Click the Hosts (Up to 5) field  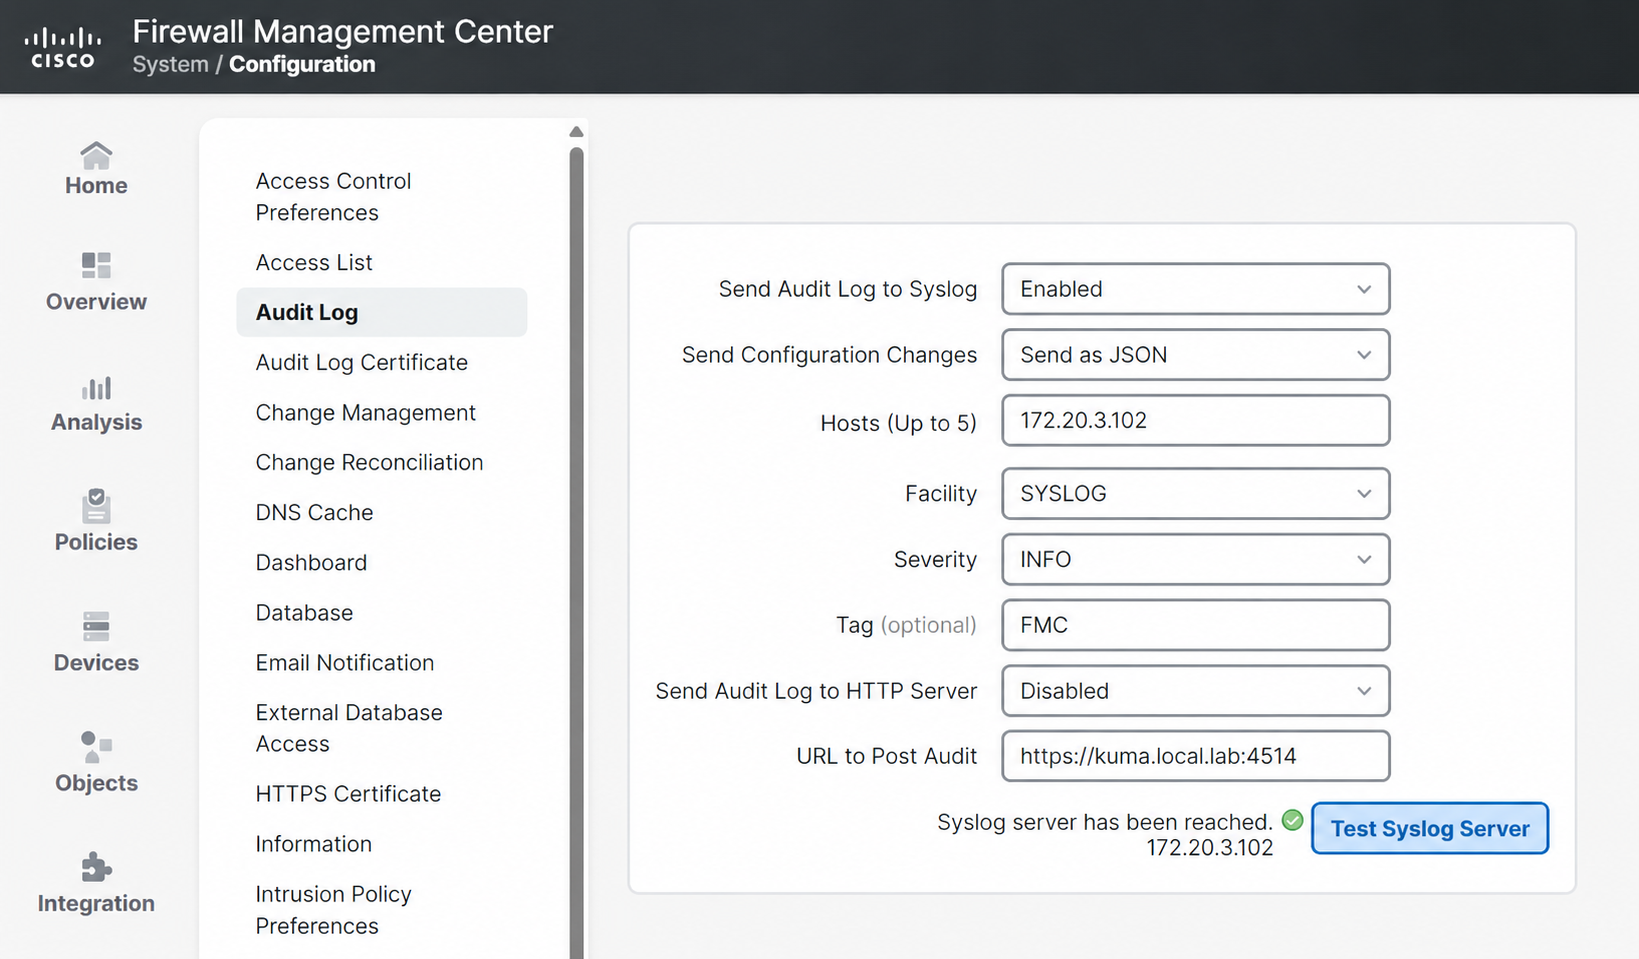click(1195, 421)
